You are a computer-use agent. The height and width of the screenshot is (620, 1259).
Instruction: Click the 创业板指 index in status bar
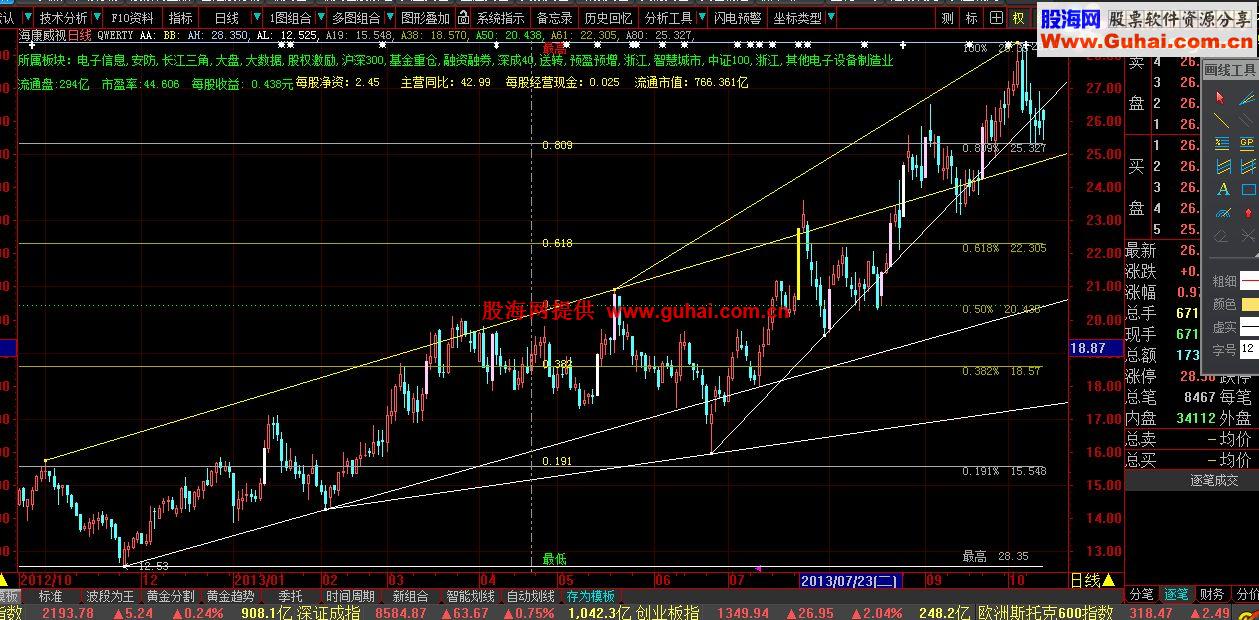[667, 612]
